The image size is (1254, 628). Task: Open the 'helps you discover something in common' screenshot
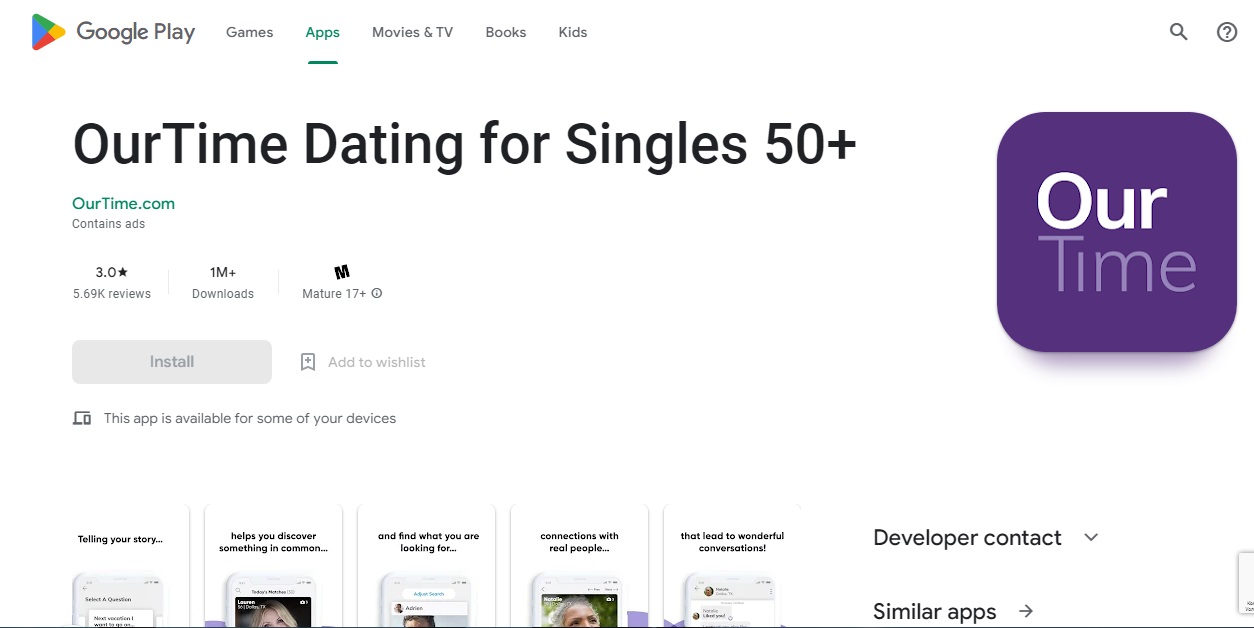click(273, 566)
